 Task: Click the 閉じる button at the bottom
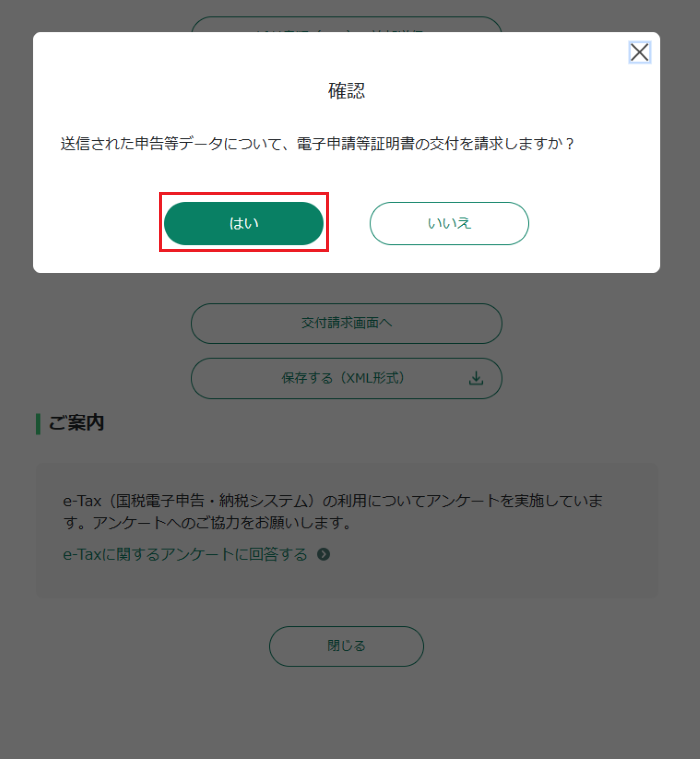click(x=347, y=646)
